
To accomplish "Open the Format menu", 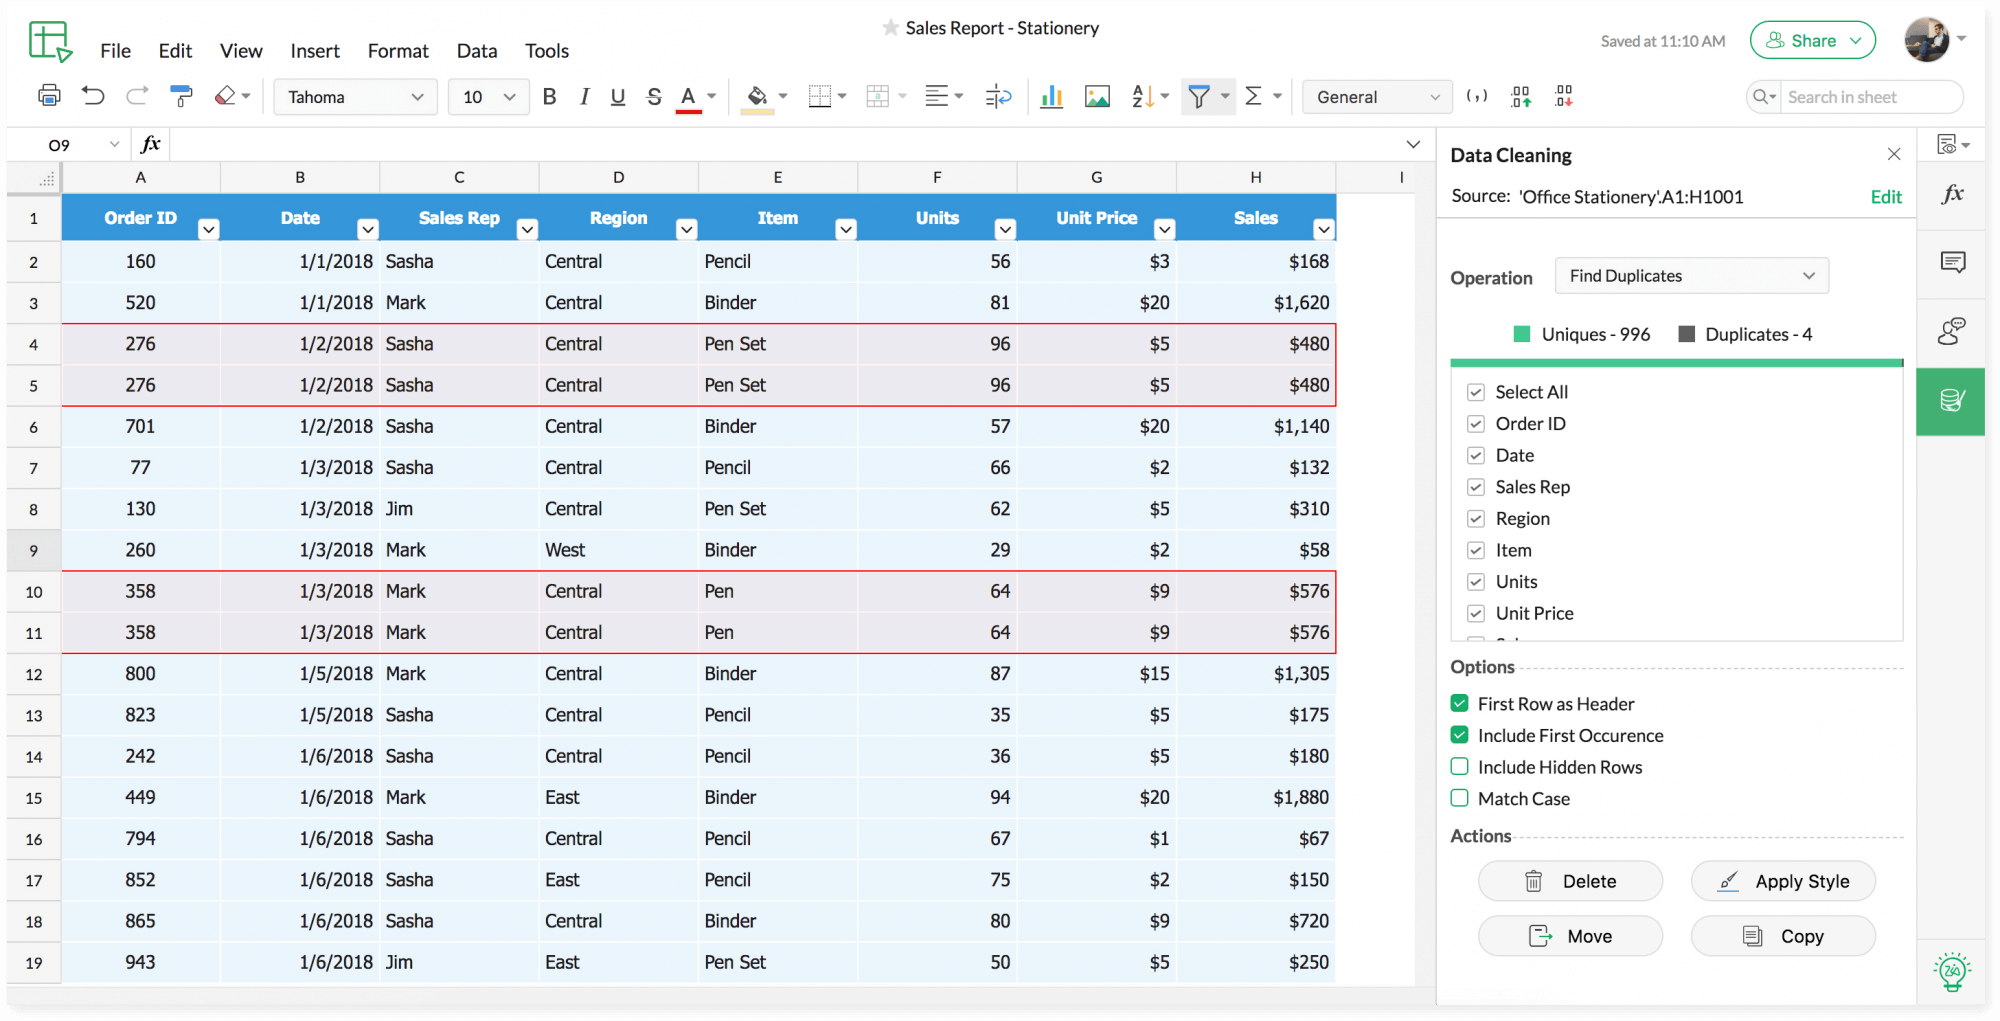I will 397,50.
